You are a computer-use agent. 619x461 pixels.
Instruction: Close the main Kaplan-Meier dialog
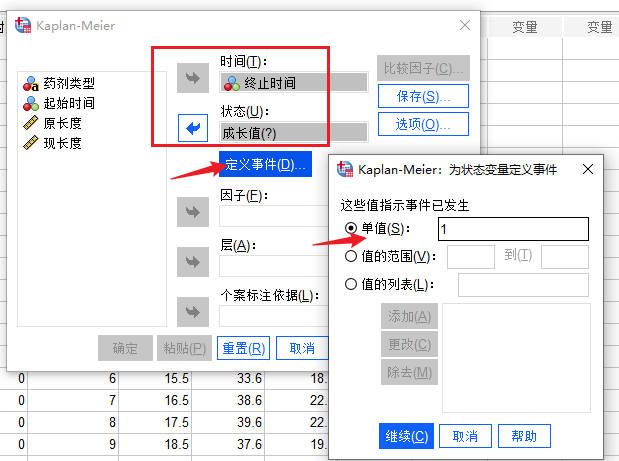pos(465,25)
